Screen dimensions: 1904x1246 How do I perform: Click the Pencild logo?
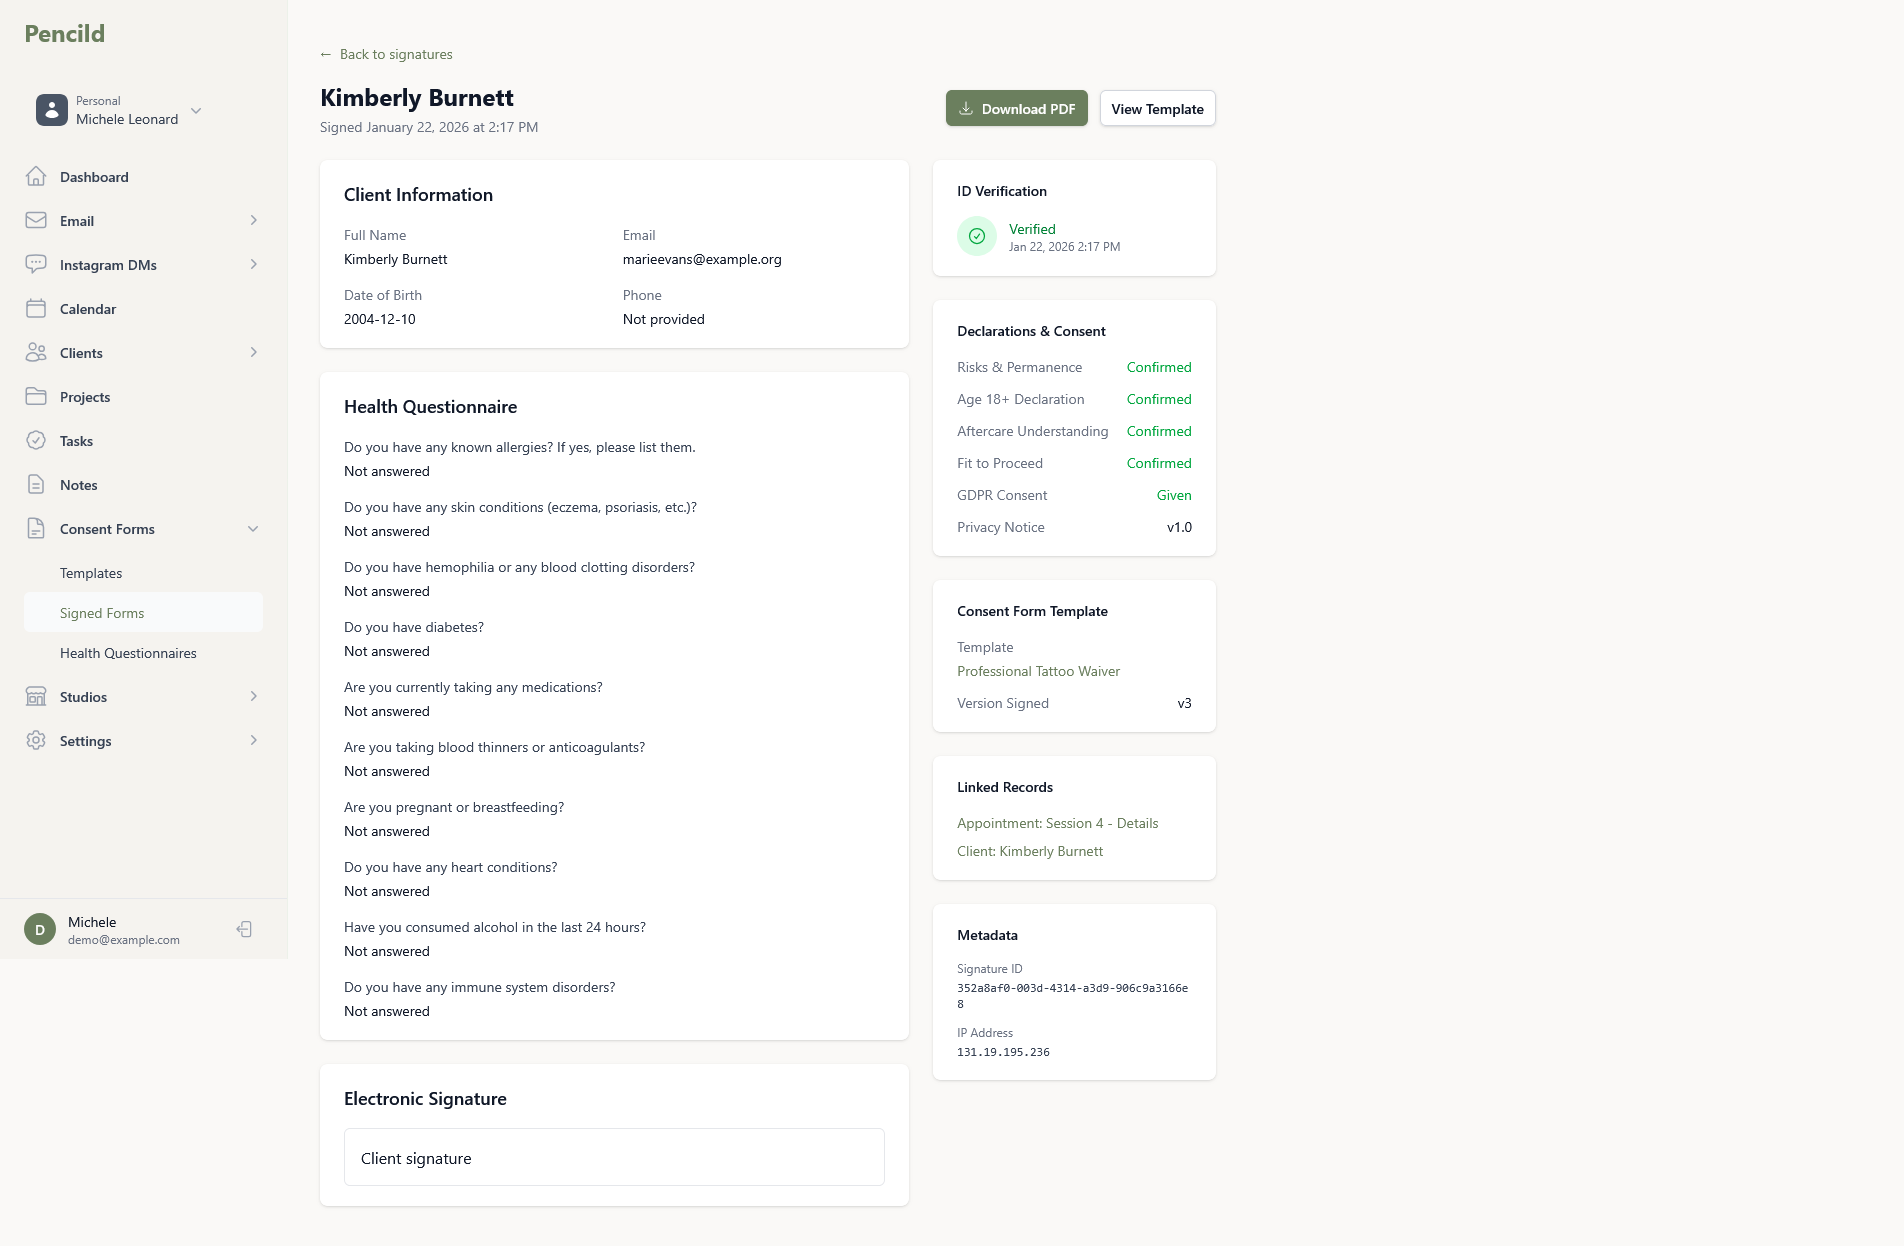[x=63, y=33]
